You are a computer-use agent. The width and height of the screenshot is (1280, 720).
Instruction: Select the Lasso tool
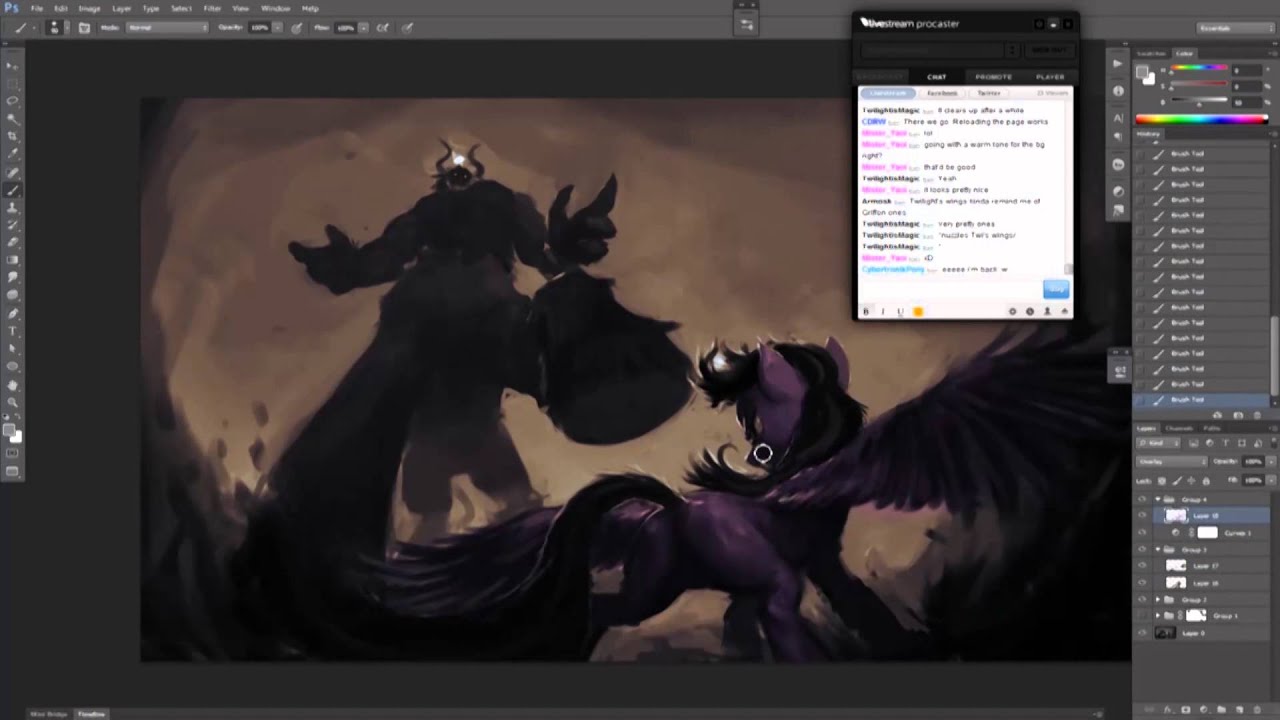pos(12,101)
